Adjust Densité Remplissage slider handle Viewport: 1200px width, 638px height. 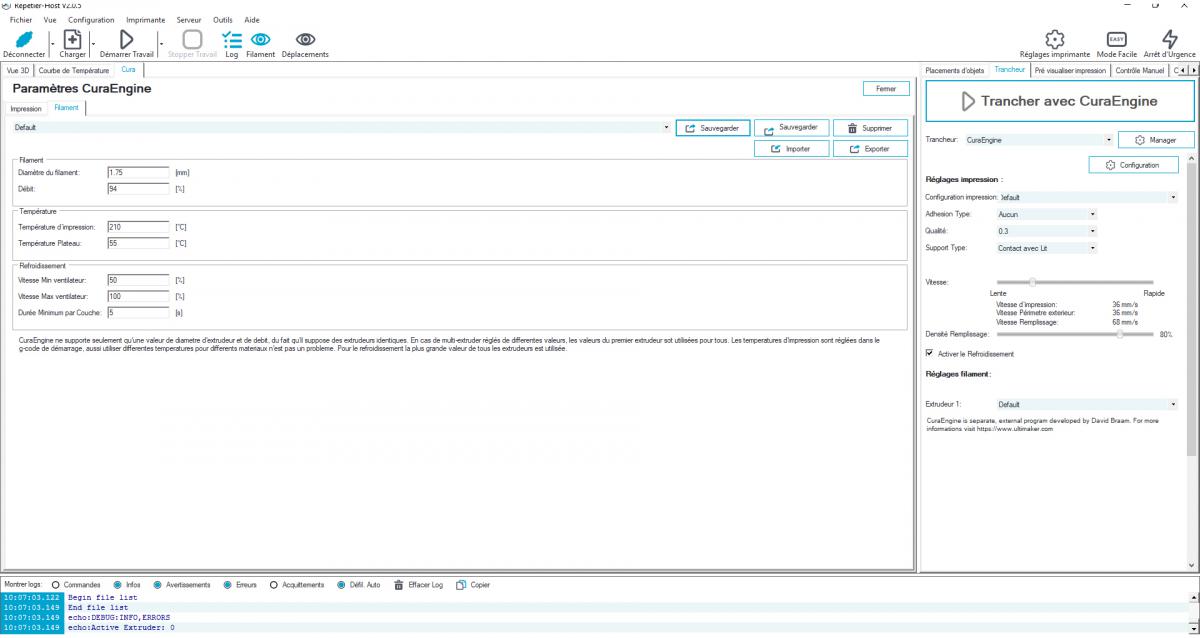(x=1120, y=335)
